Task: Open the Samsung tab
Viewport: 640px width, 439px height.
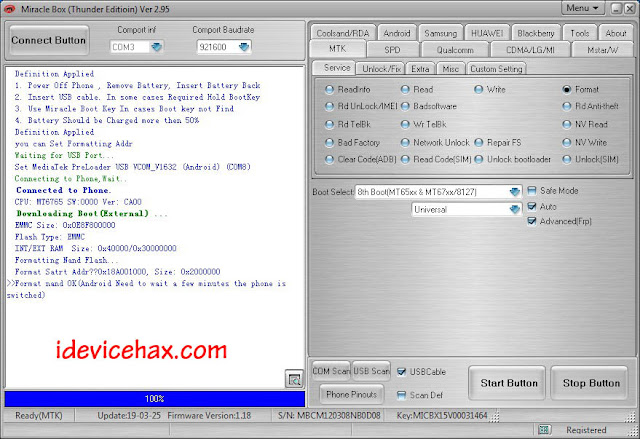Action: pos(440,33)
